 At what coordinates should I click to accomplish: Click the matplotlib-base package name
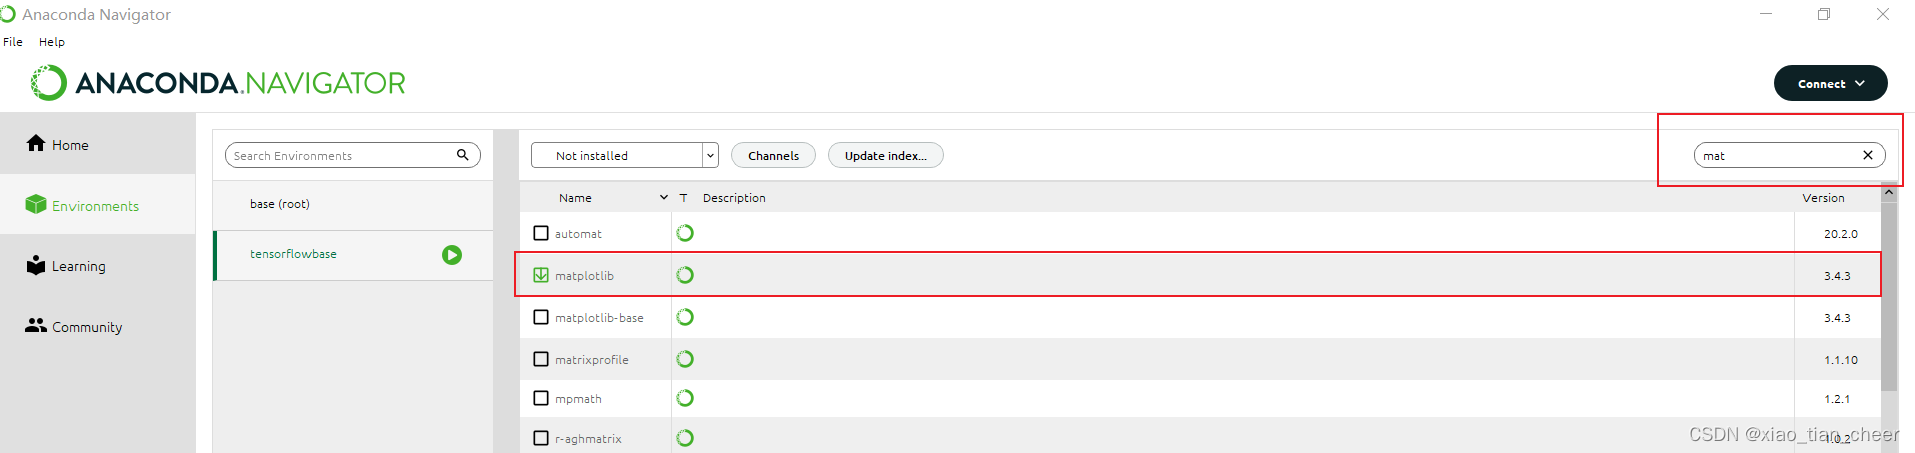coord(599,318)
